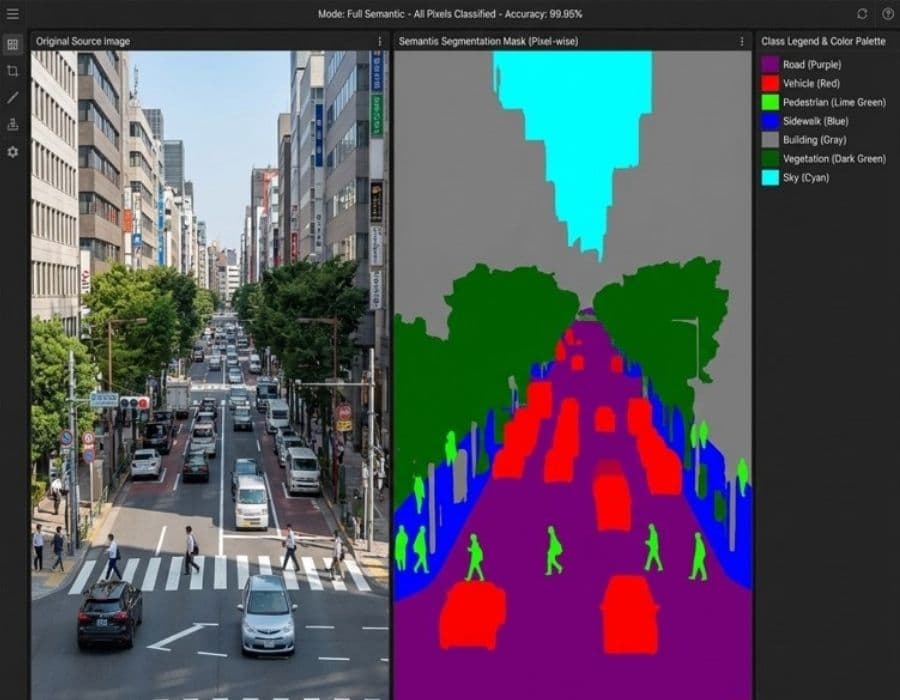Click the Original Source Image panel title

(x=83, y=41)
